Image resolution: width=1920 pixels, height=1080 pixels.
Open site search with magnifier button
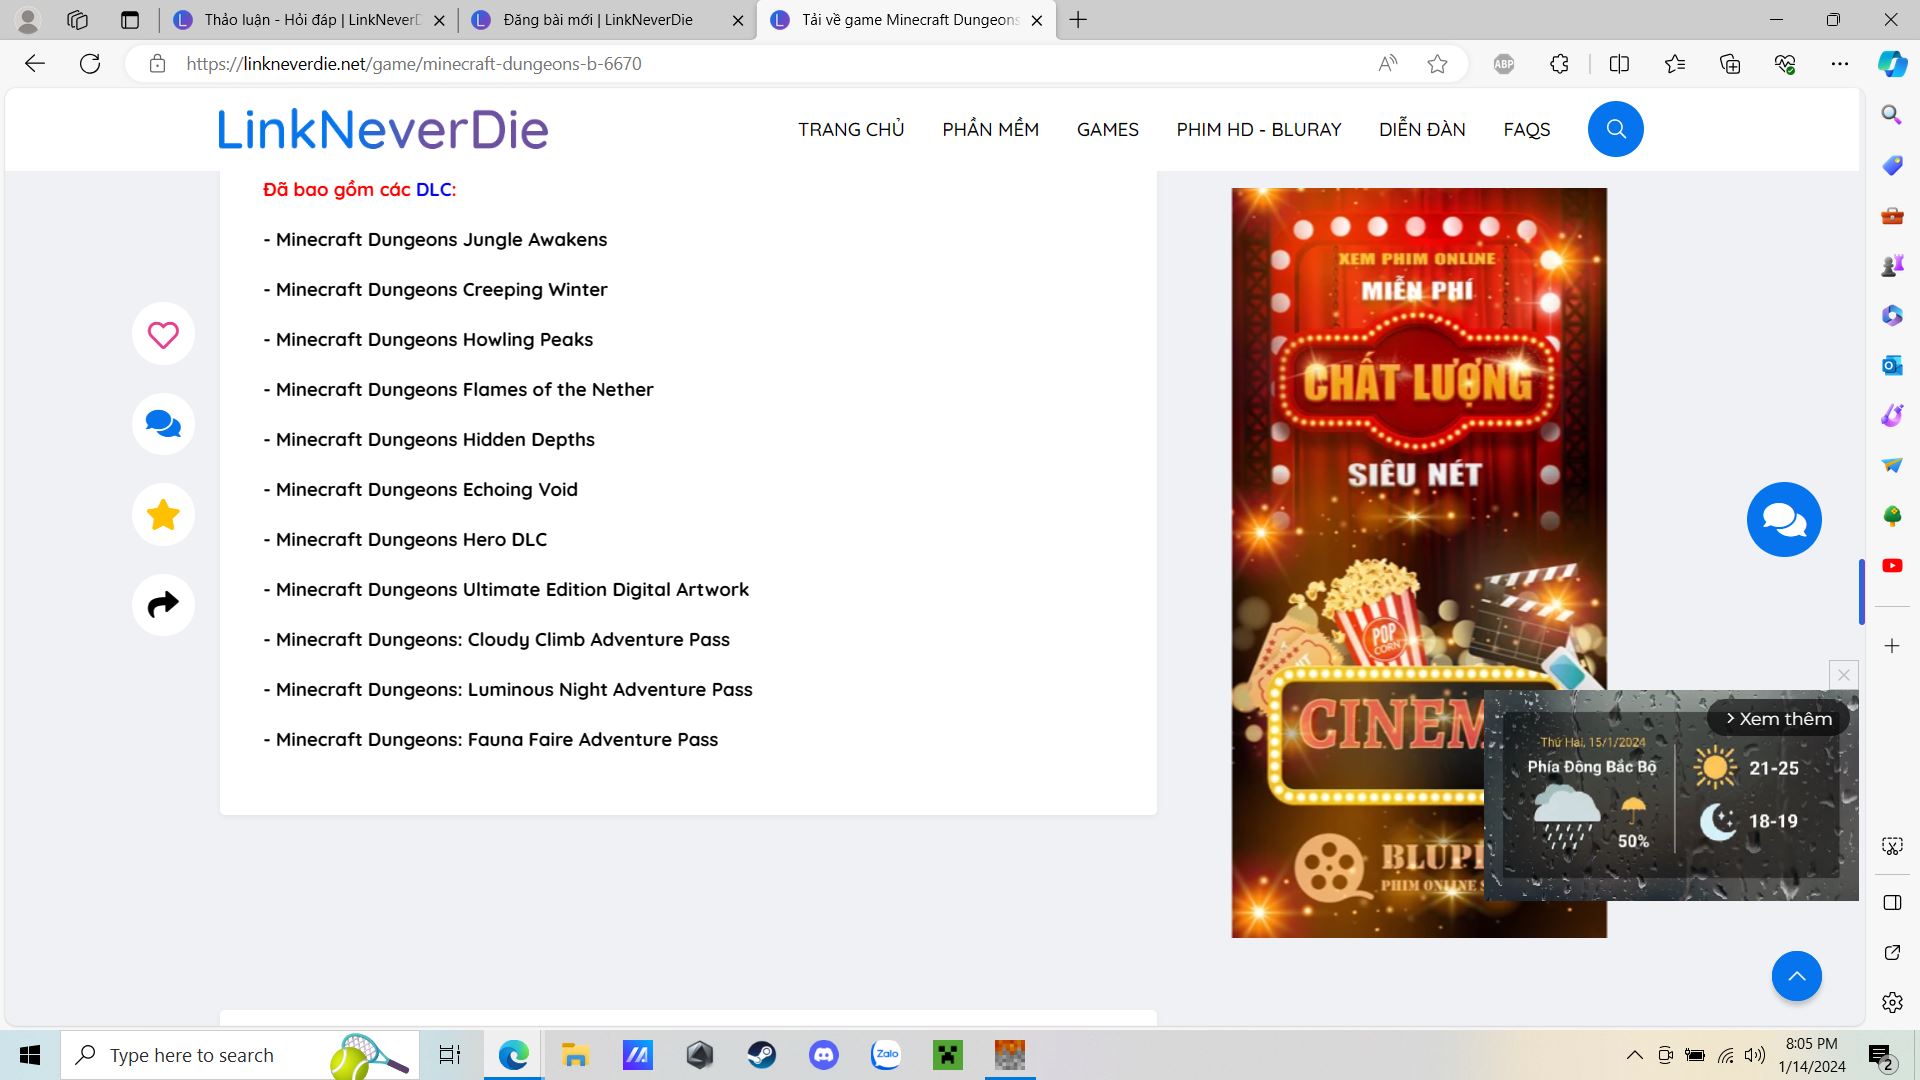1615,129
